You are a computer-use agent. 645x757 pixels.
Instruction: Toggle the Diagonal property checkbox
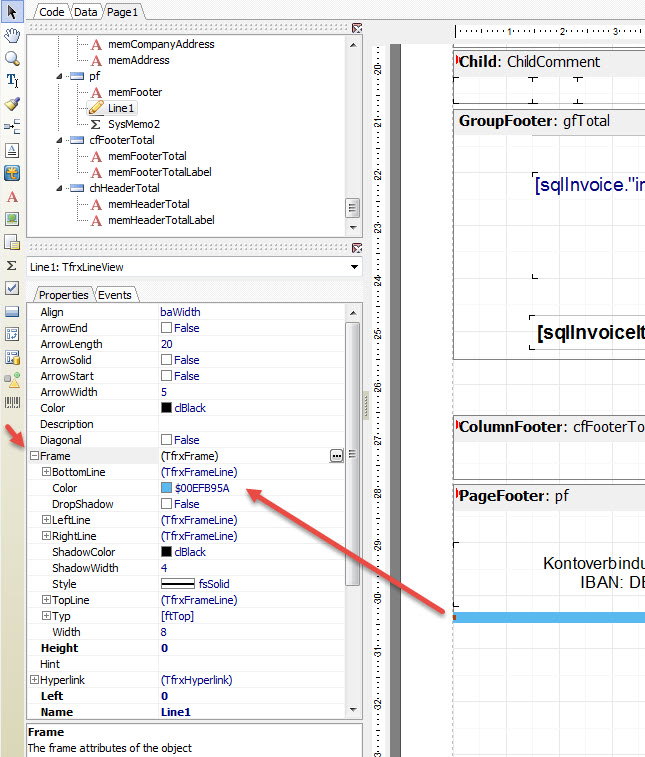[166, 440]
